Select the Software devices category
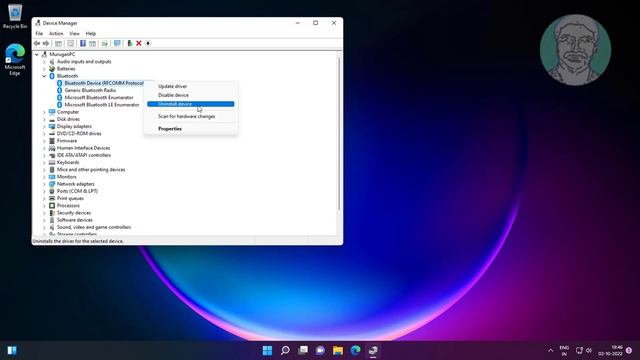The width and height of the screenshot is (640, 360). coord(75,220)
